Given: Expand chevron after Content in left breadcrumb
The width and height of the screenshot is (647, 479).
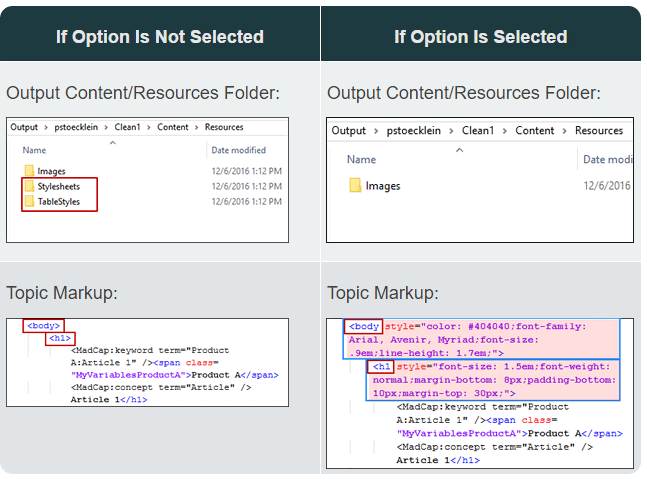Looking at the screenshot, I should tap(196, 127).
